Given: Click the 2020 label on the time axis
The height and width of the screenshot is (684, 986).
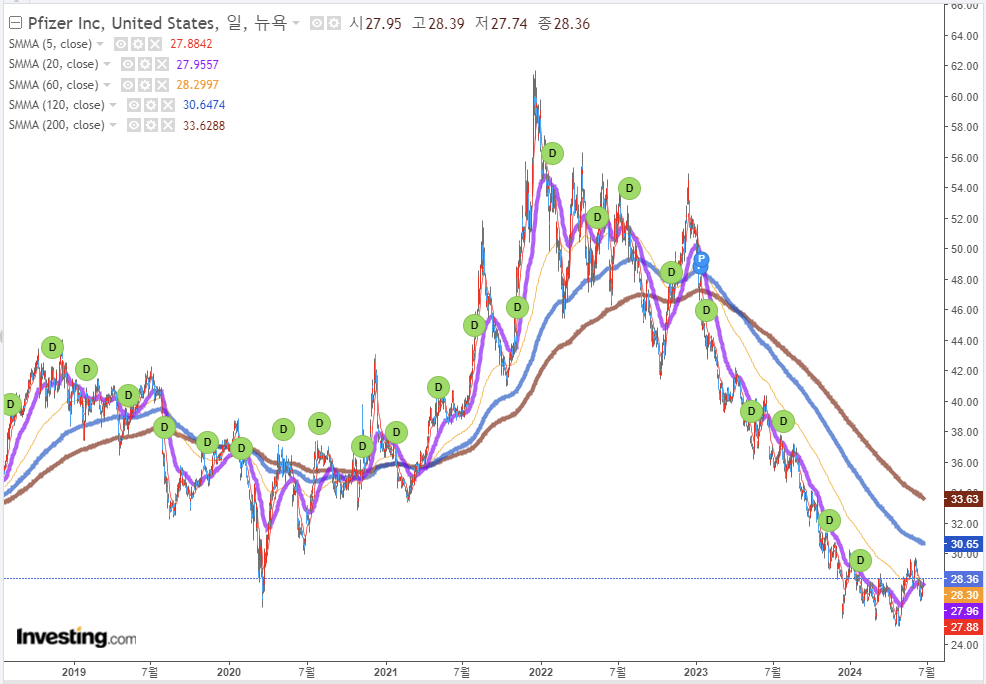Looking at the screenshot, I should [x=229, y=672].
